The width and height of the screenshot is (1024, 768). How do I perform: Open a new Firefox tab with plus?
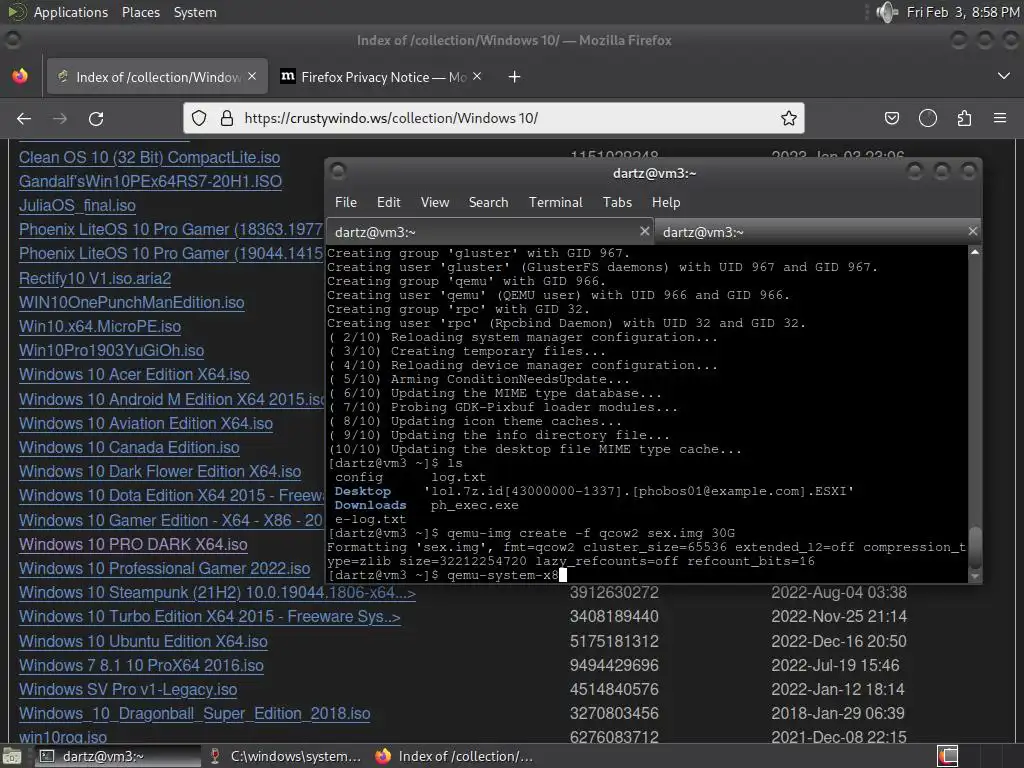point(515,77)
